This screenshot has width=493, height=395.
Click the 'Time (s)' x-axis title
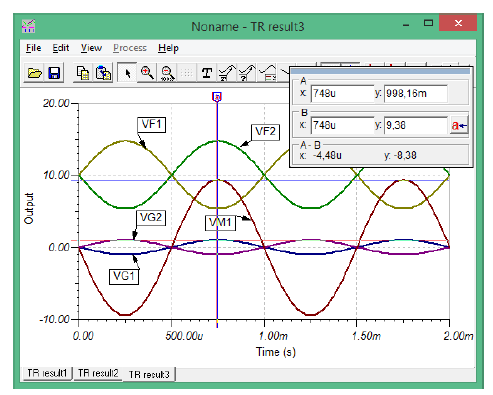[x=276, y=352]
